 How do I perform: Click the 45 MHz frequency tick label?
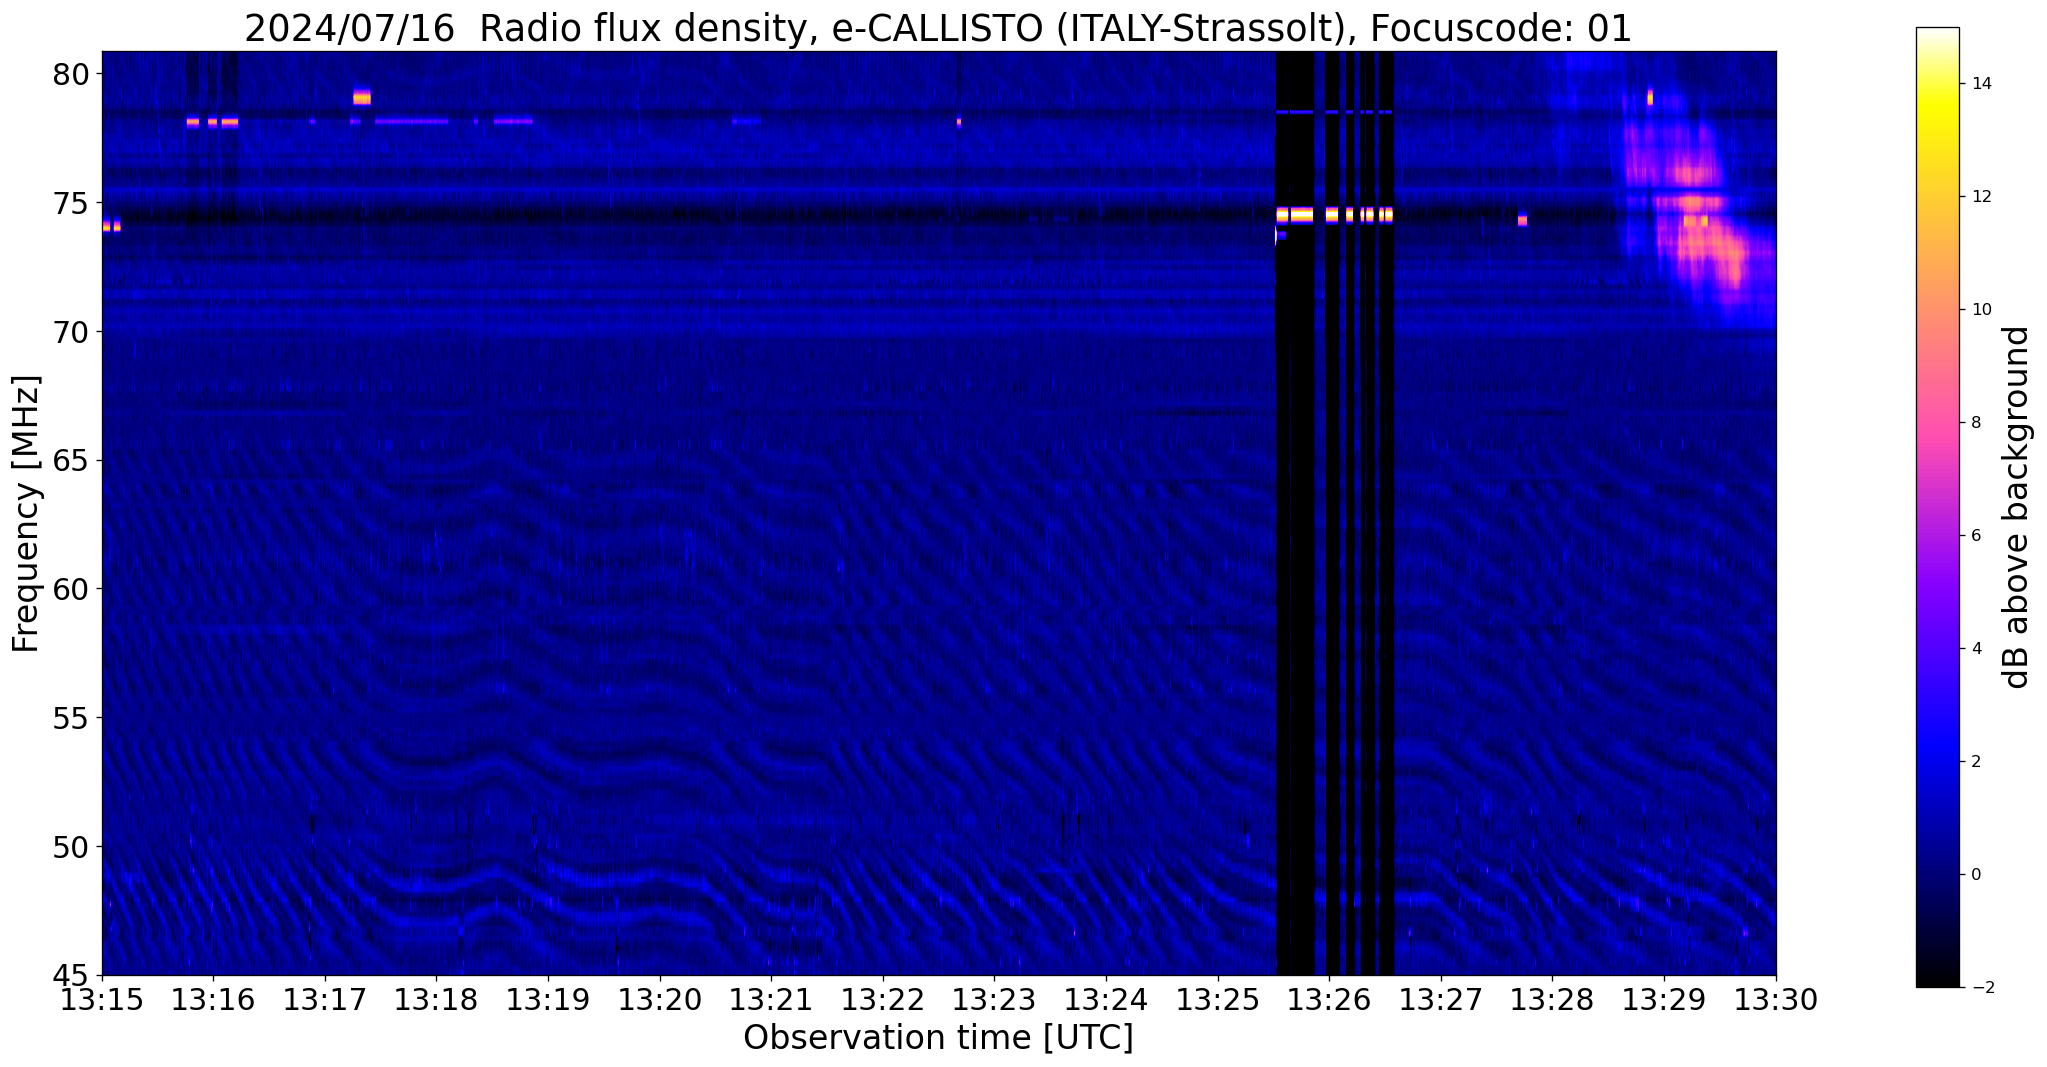pos(73,976)
